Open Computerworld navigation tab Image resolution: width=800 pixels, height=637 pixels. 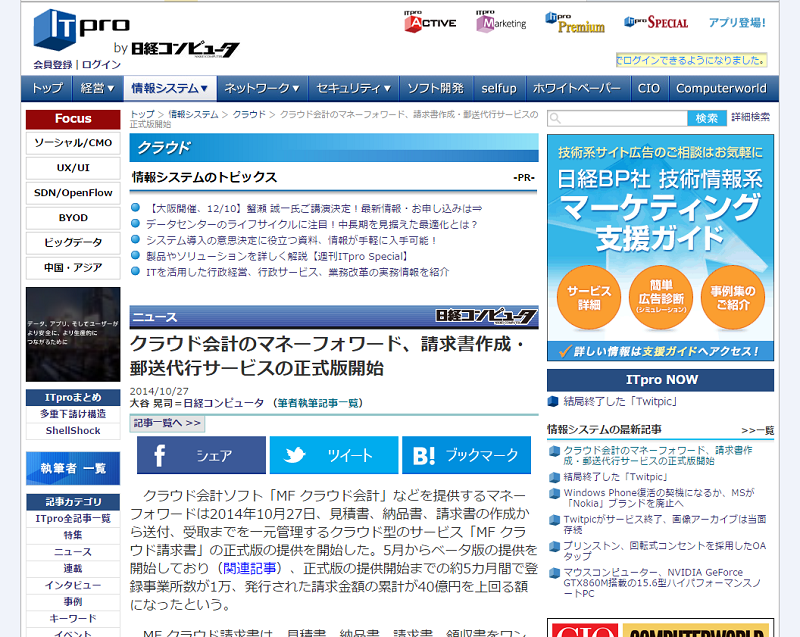(721, 89)
